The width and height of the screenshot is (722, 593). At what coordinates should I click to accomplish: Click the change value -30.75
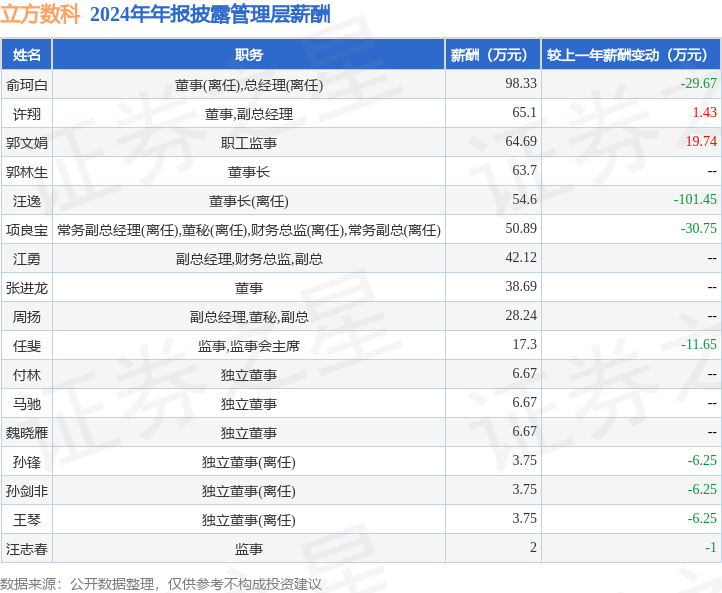(x=699, y=228)
